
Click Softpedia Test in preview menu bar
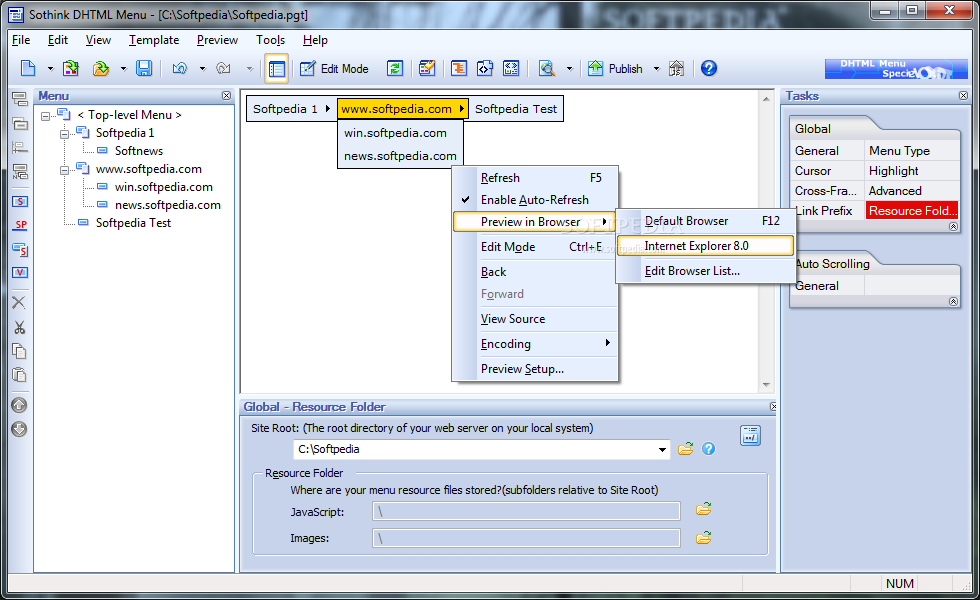[516, 109]
